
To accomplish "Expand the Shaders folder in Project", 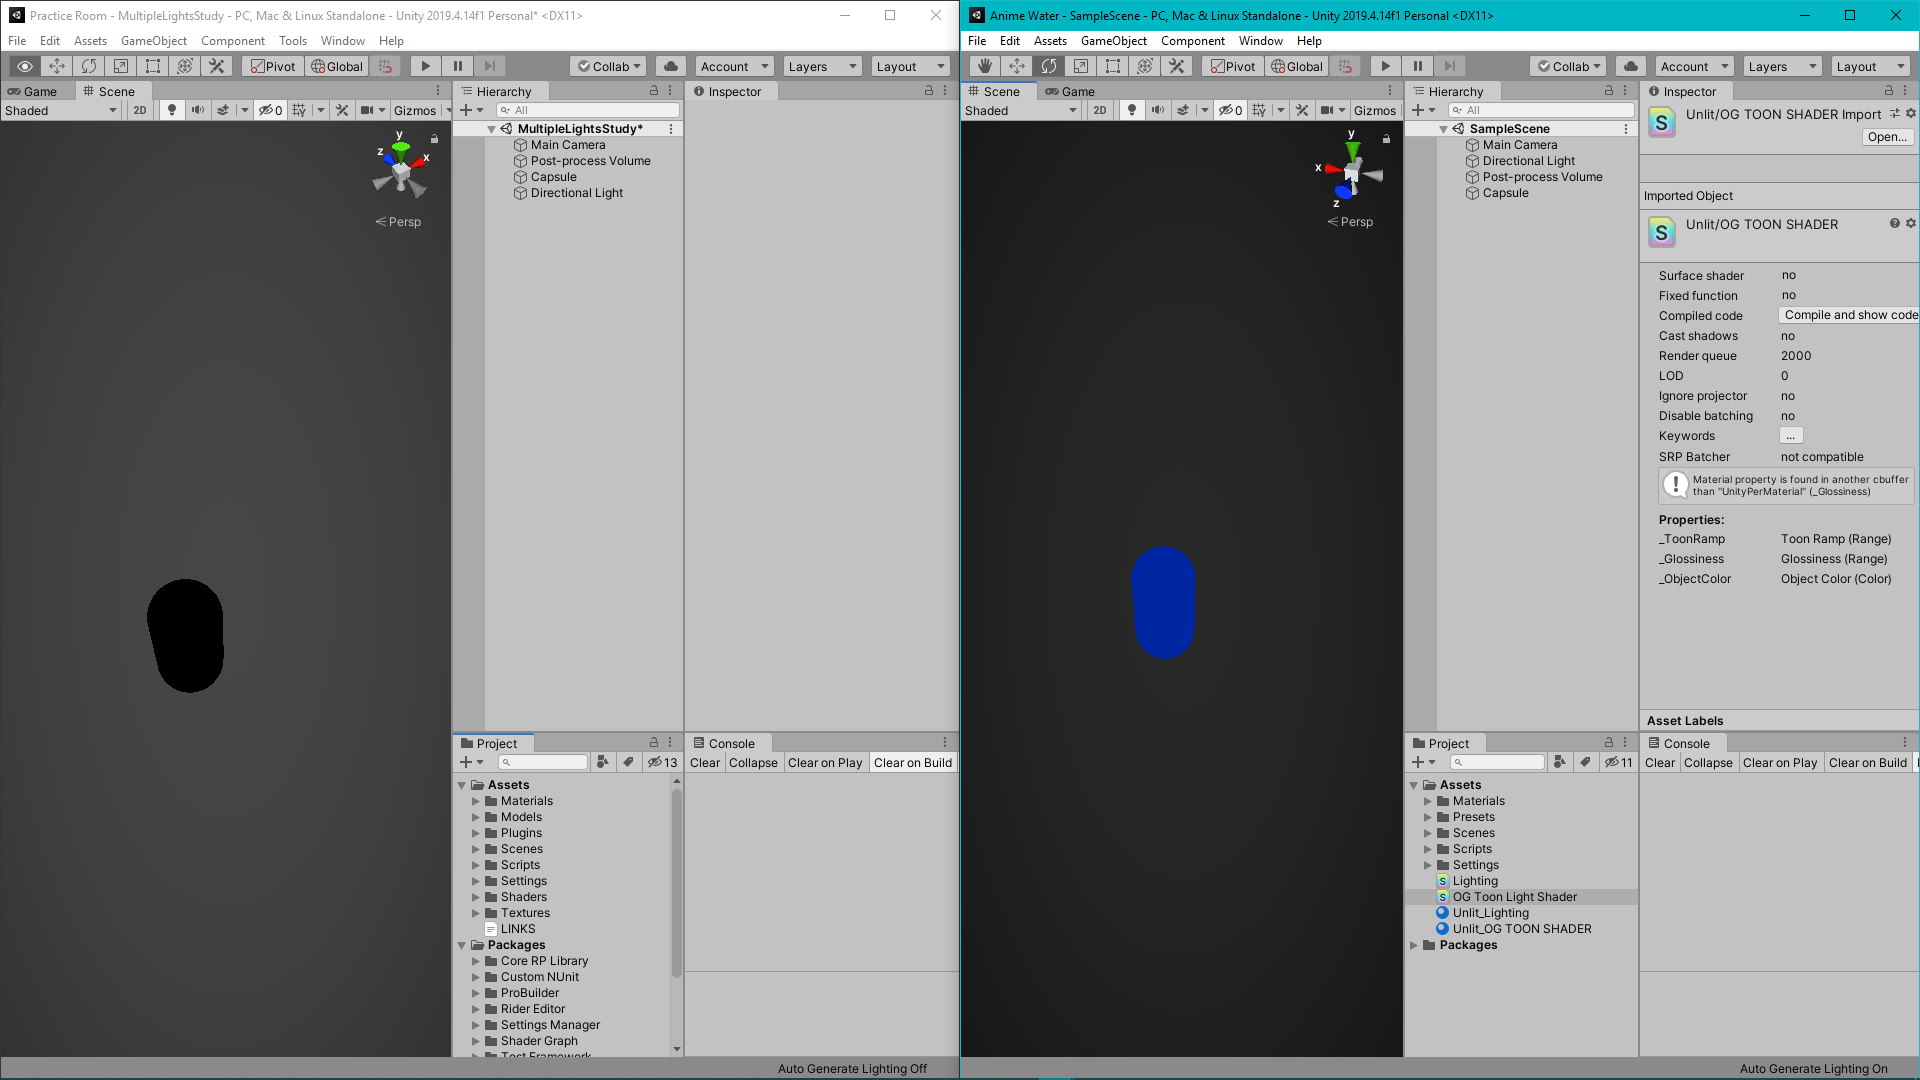I will (x=476, y=897).
